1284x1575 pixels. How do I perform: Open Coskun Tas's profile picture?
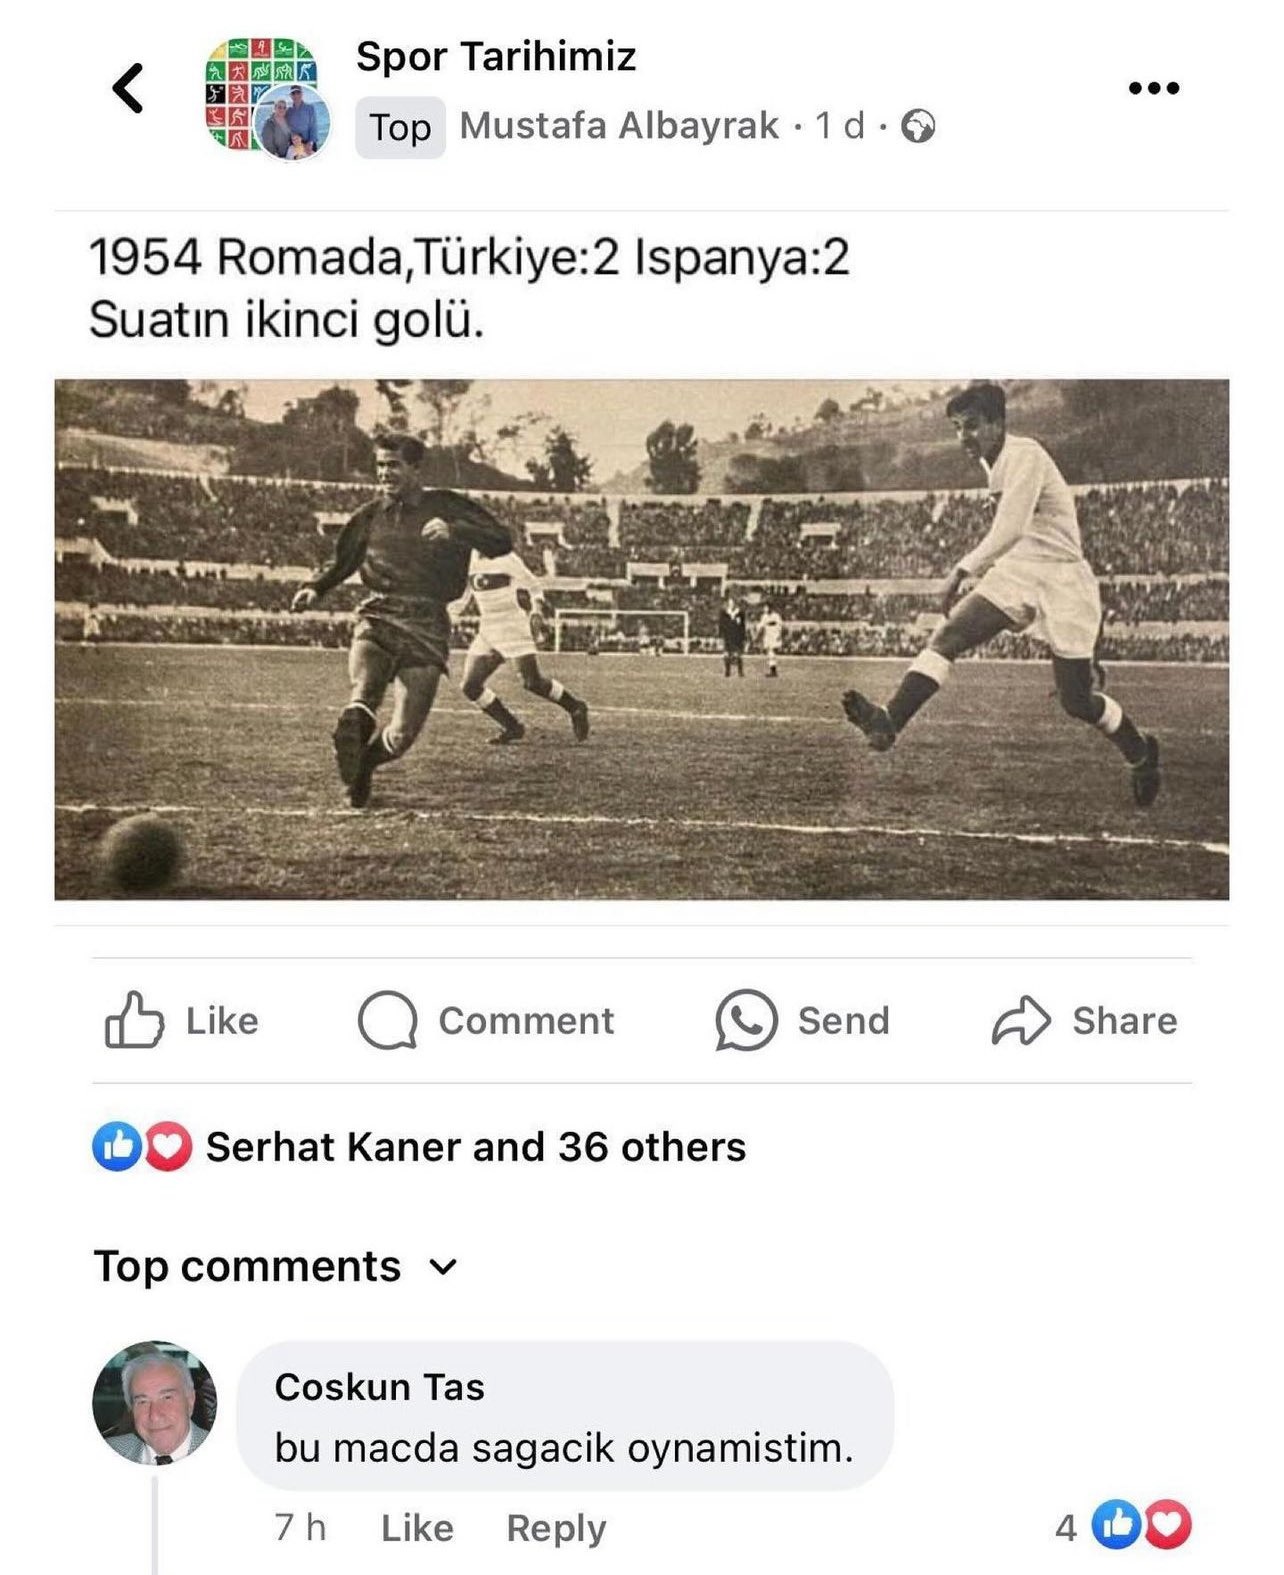(x=155, y=1402)
